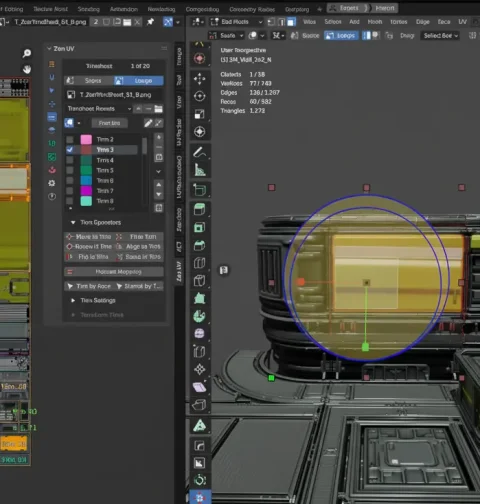Screen dimensions: 480x504
Task: Select the Edge Slide tool
Action: point(199,351)
